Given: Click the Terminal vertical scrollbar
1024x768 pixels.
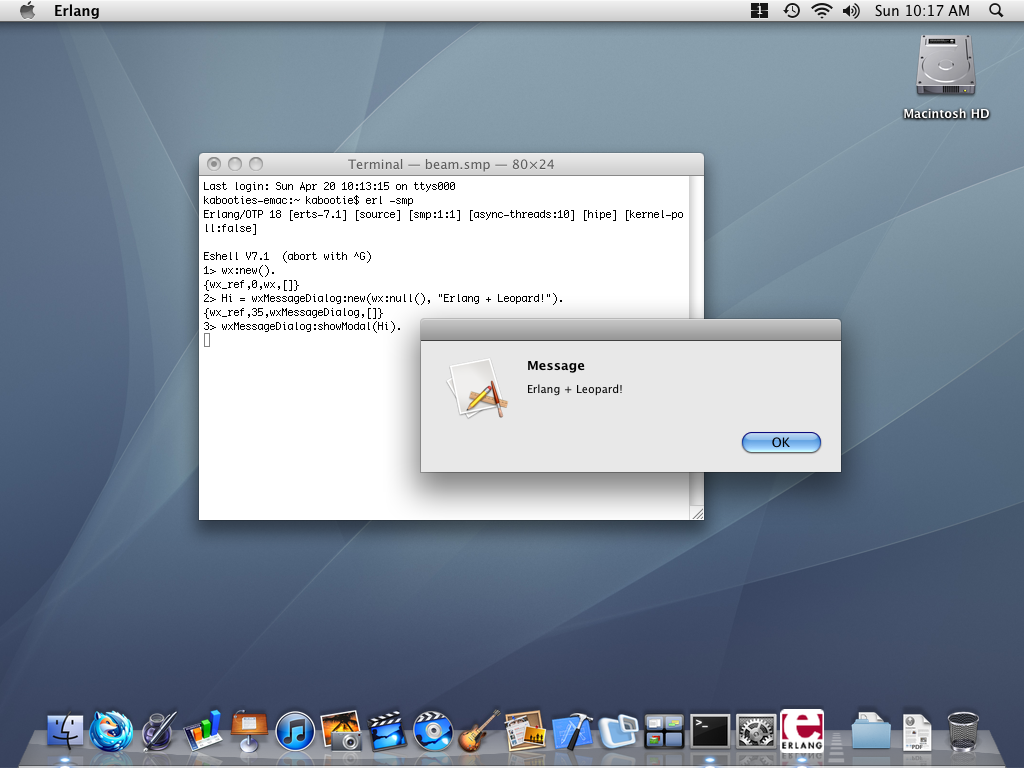Looking at the screenshot, I should click(x=696, y=247).
